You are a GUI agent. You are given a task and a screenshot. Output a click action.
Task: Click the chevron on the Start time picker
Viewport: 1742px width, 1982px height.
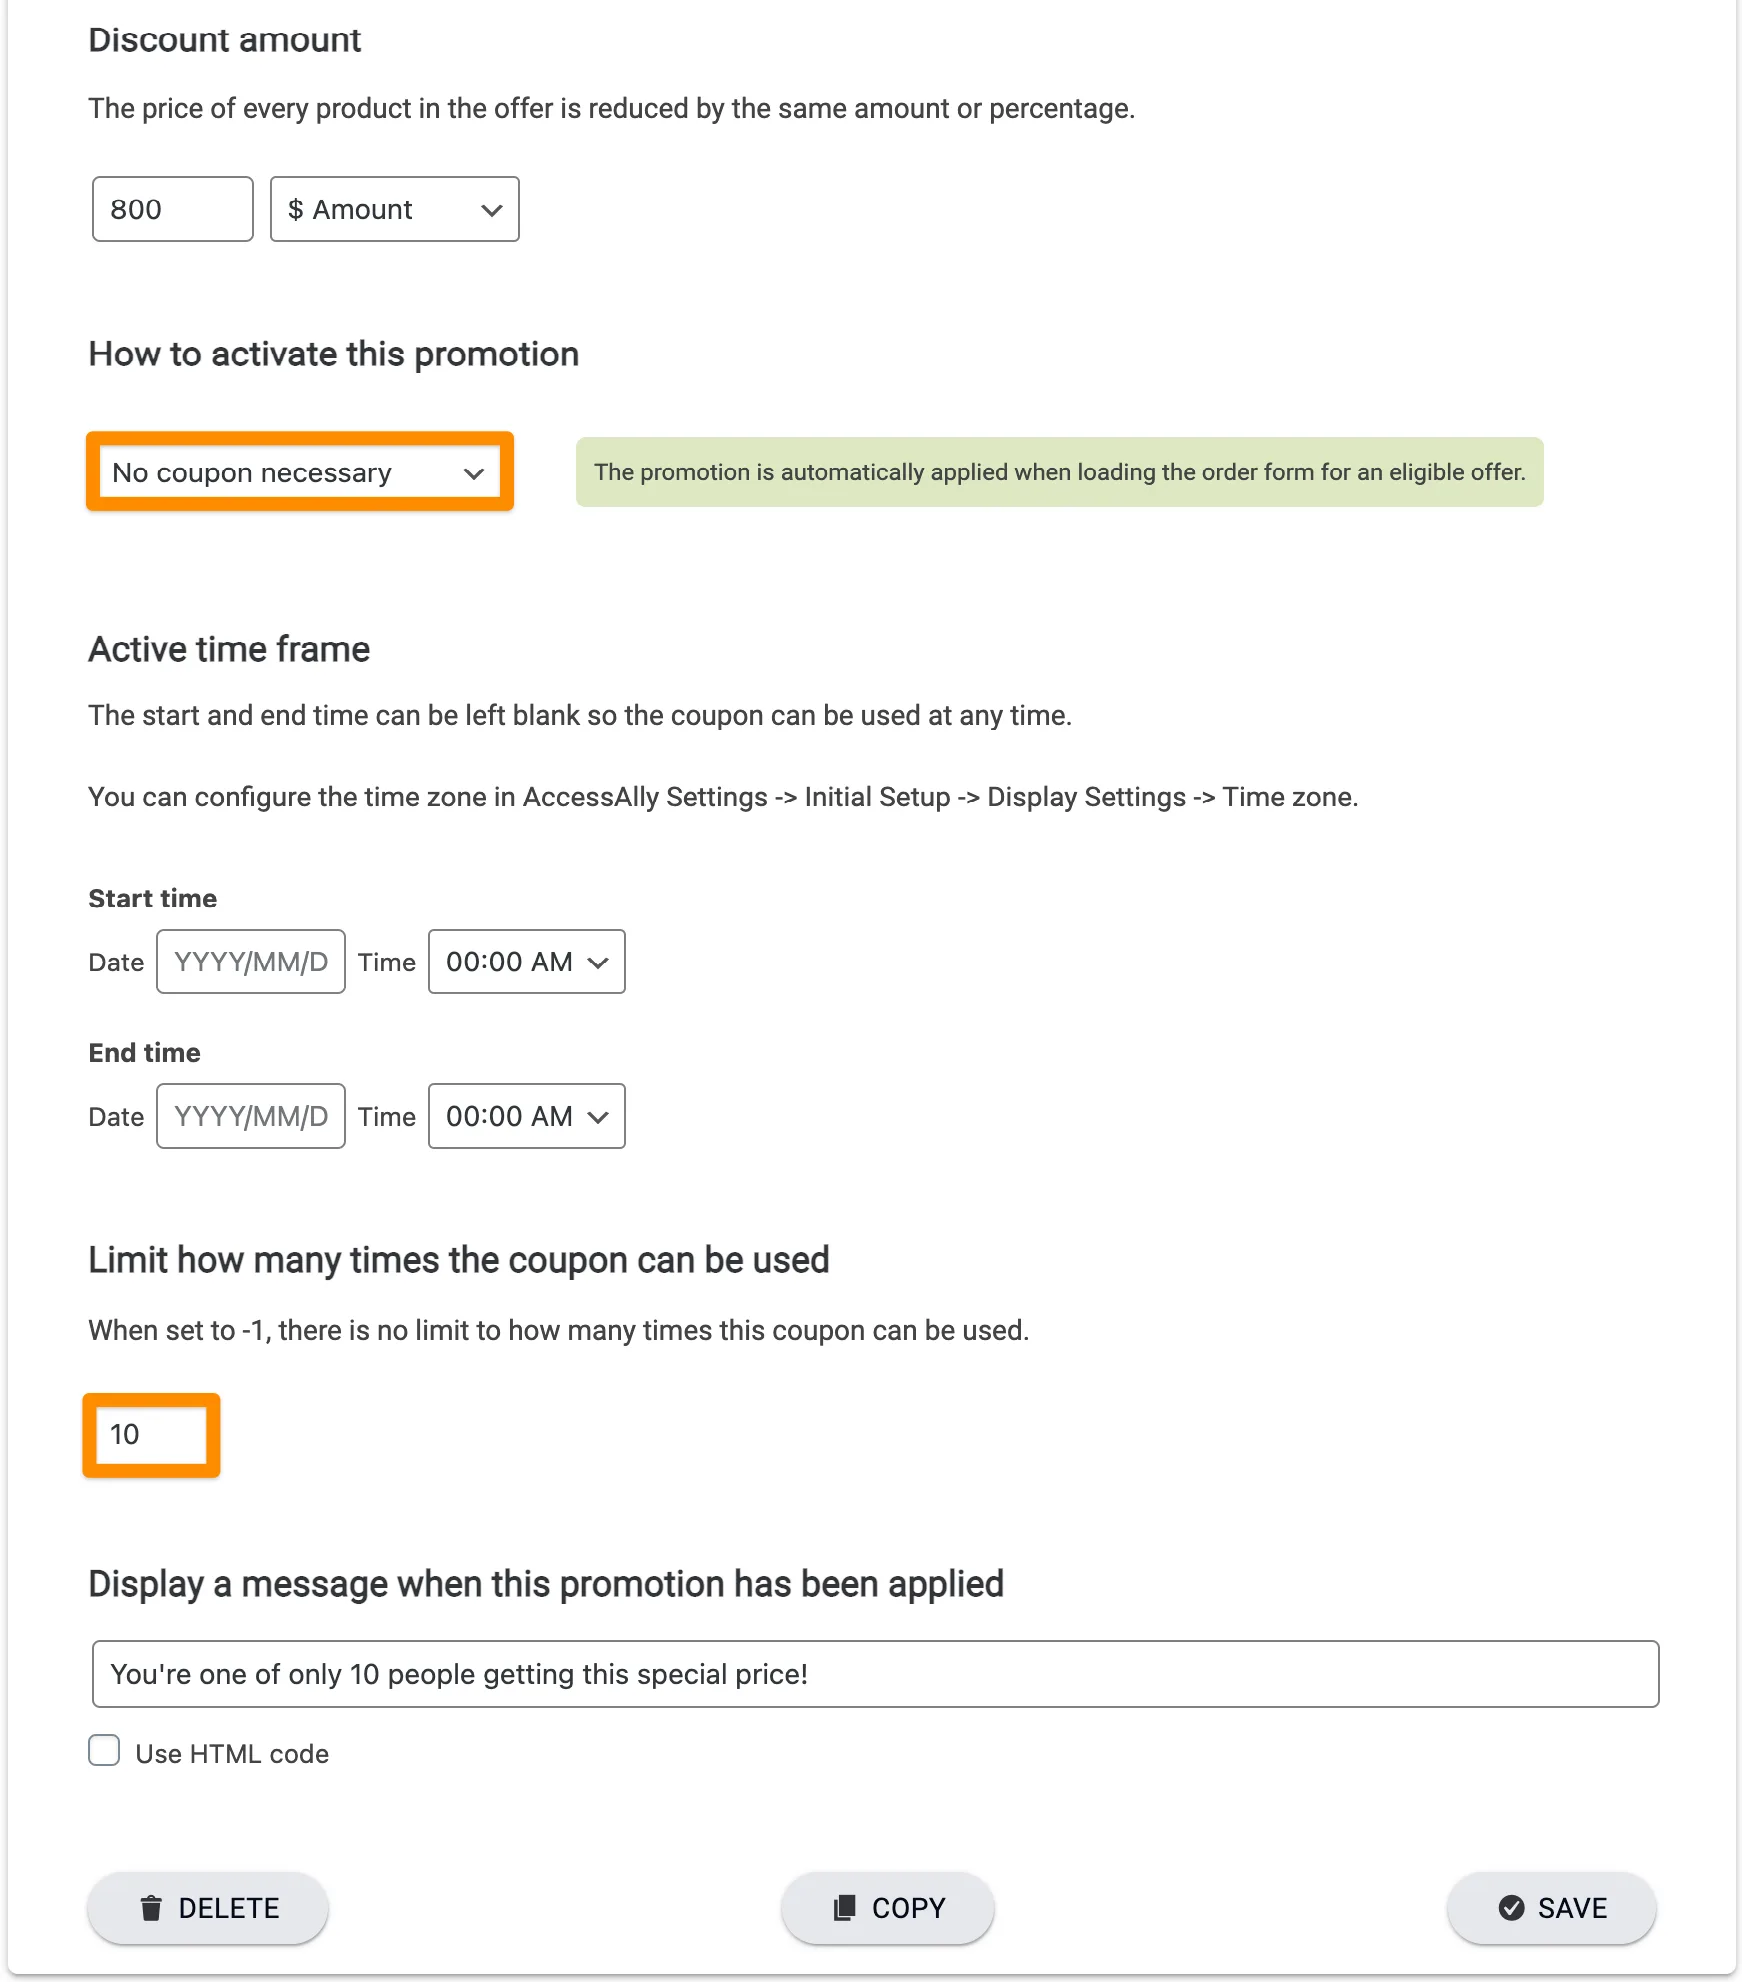597,961
